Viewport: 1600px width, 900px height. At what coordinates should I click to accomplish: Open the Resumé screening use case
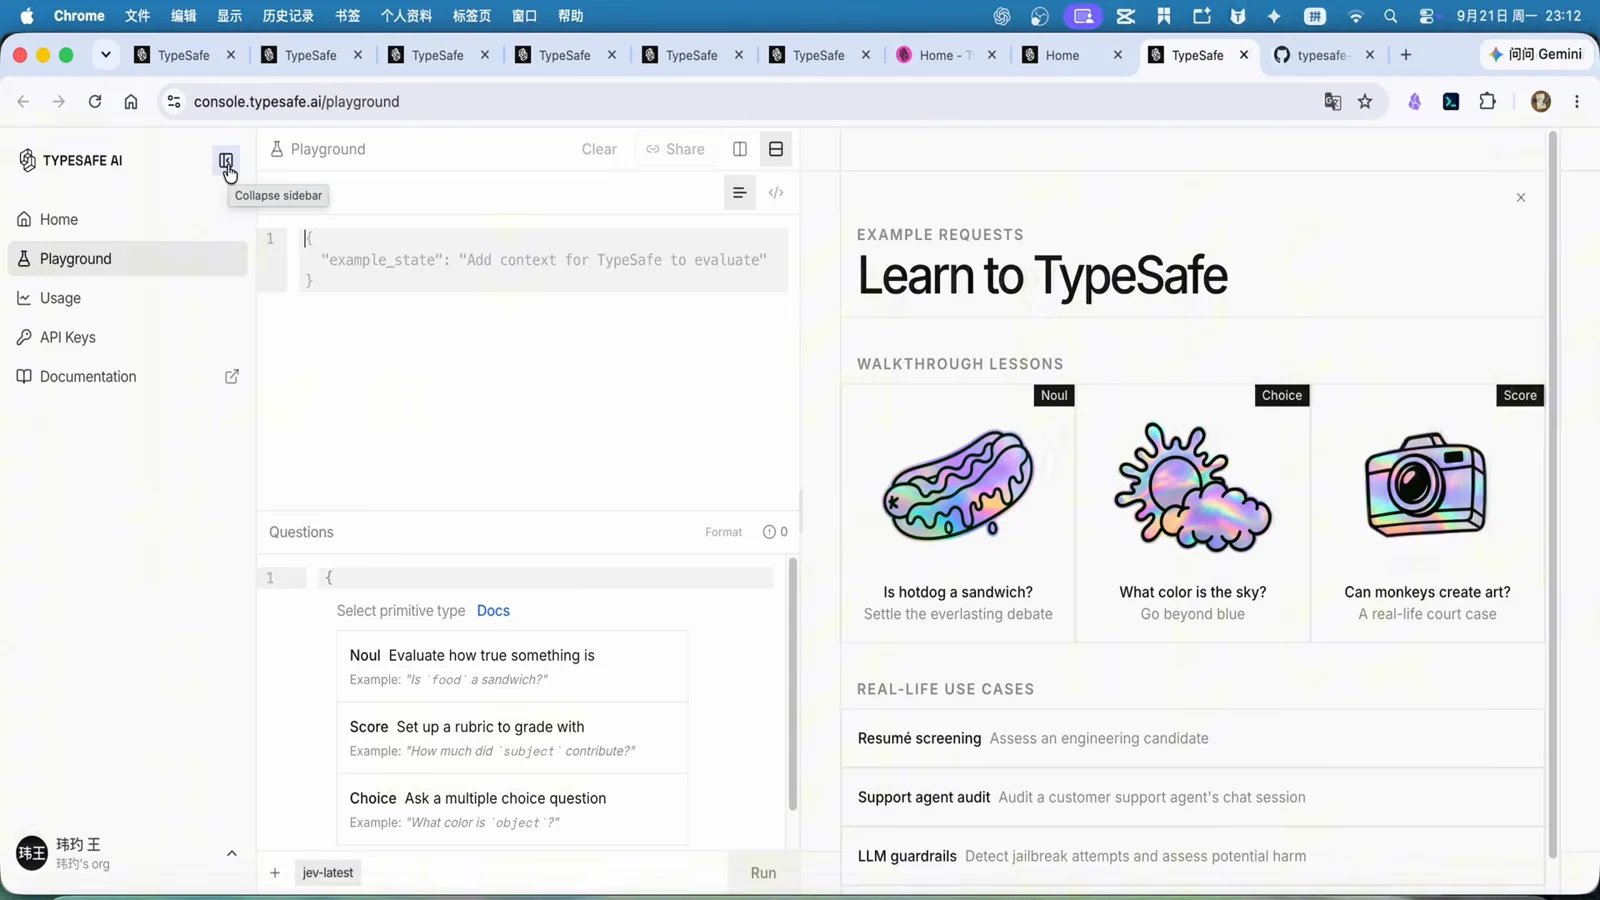(x=1193, y=739)
